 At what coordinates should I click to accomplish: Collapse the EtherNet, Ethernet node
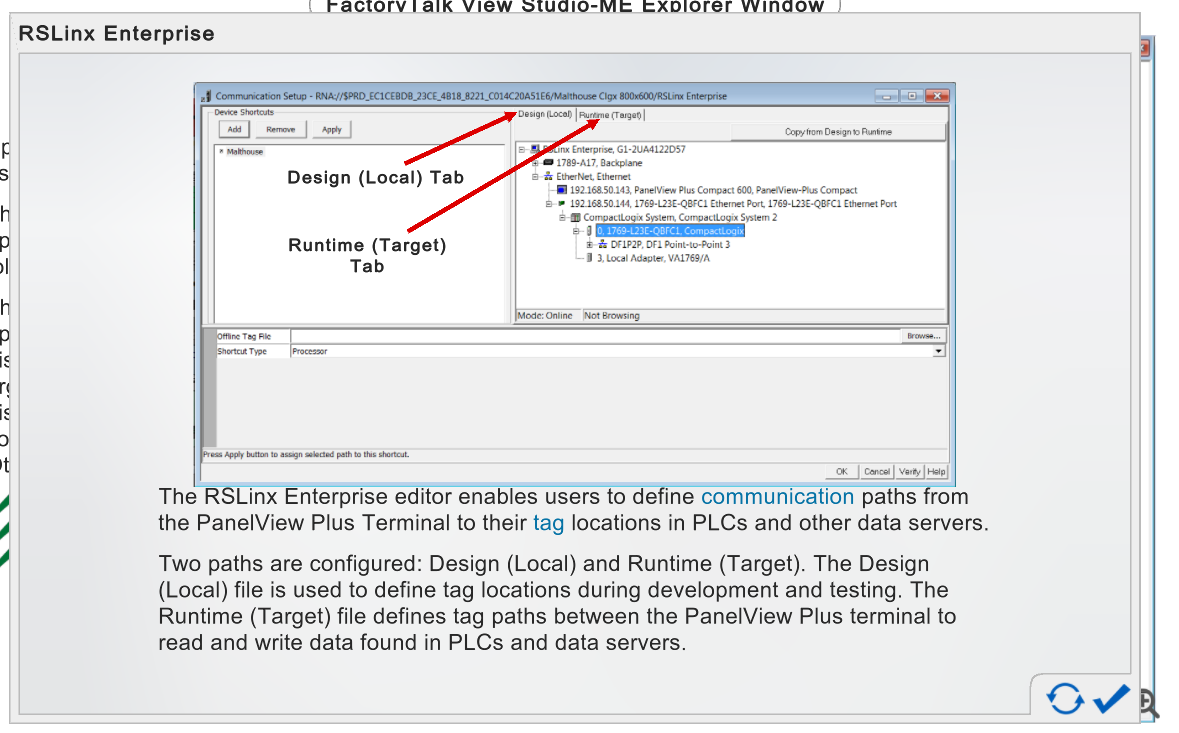(535, 177)
